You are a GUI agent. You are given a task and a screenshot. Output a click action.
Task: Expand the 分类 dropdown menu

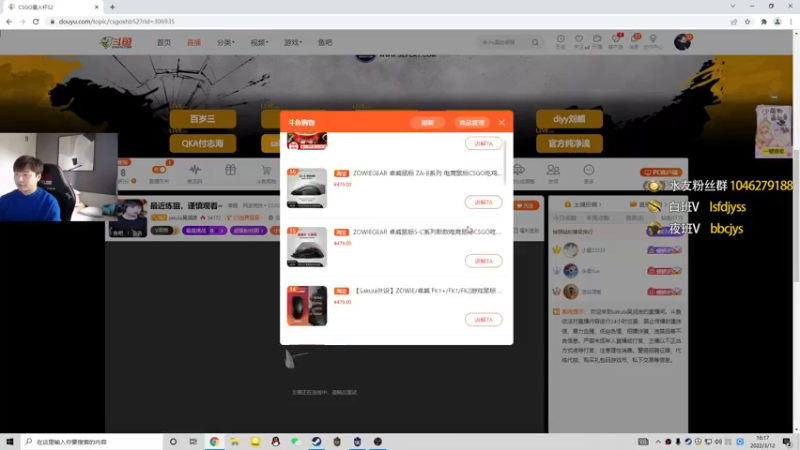coord(226,42)
